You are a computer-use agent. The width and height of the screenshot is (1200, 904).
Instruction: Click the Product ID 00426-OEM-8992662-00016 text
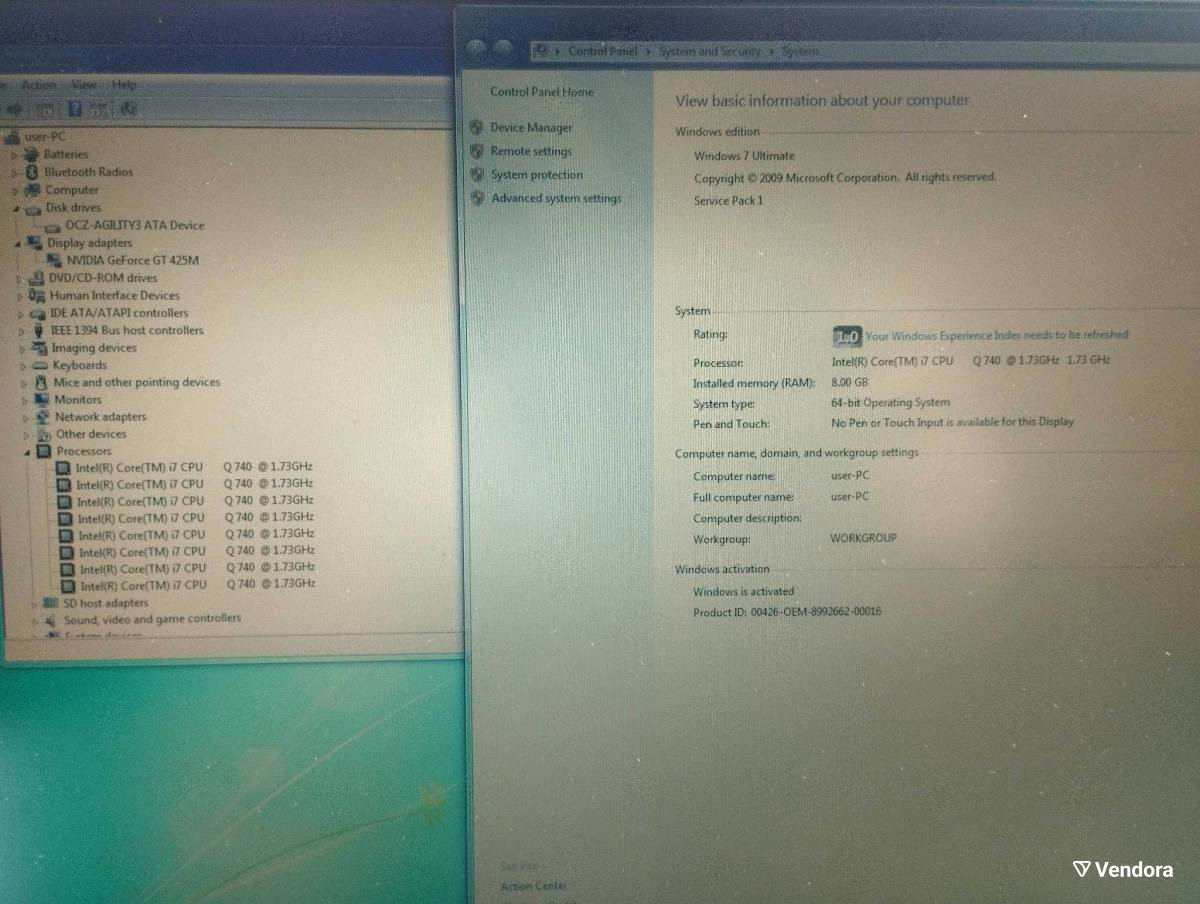[x=787, y=612]
